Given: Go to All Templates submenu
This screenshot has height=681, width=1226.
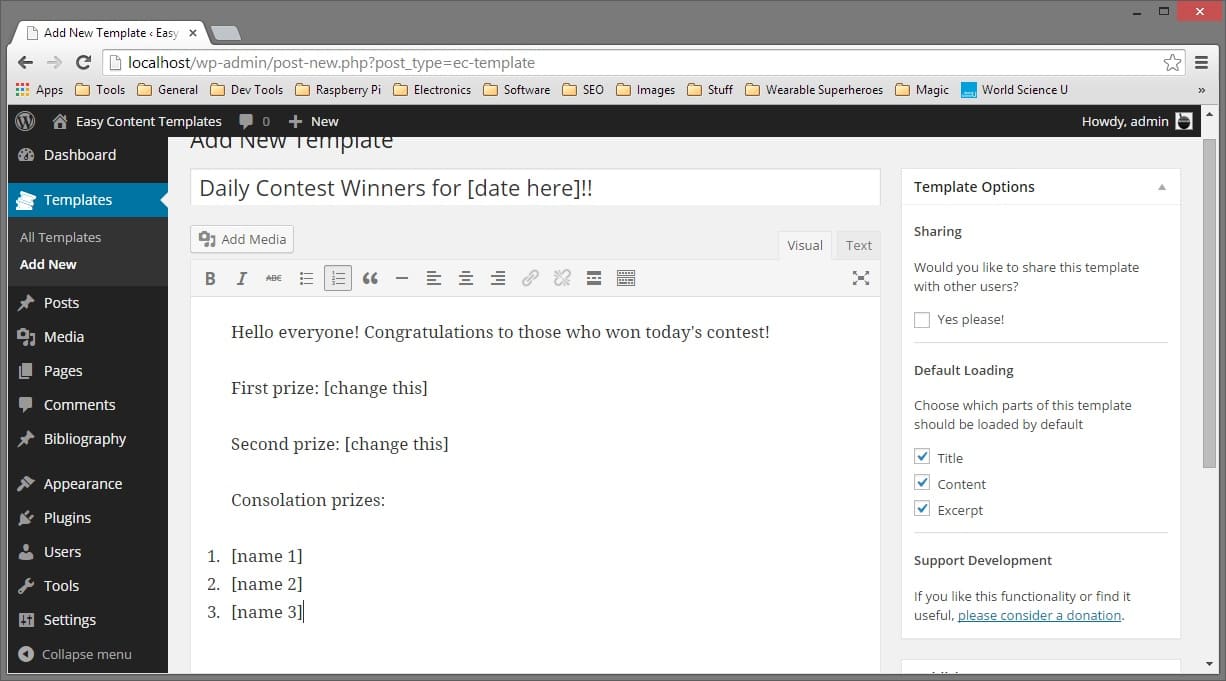Looking at the screenshot, I should click(x=60, y=237).
